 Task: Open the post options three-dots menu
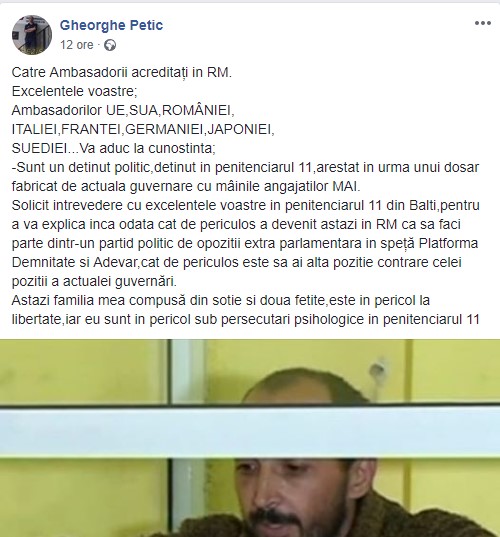click(x=483, y=23)
